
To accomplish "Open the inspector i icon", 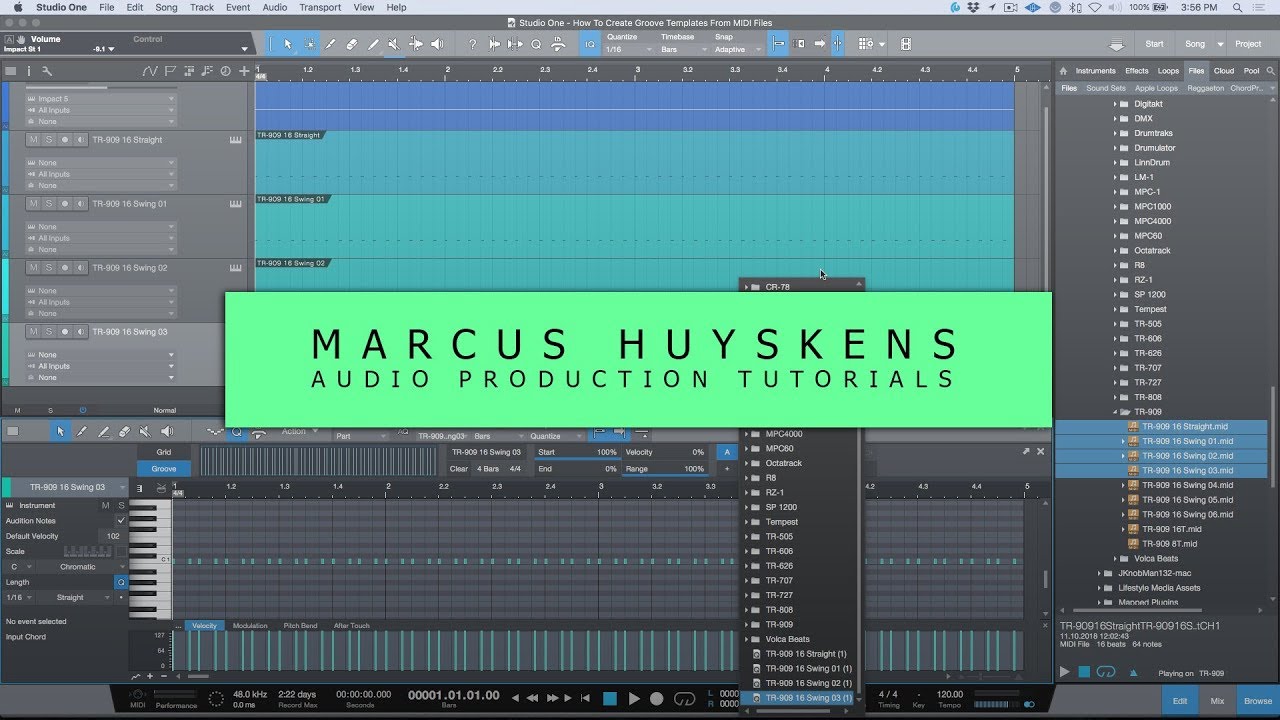I will coord(28,71).
